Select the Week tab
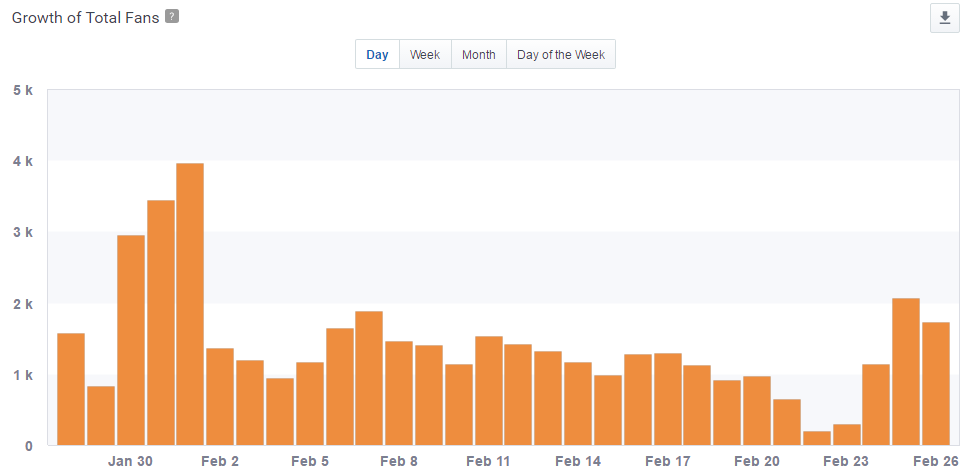This screenshot has width=974, height=474. pyautogui.click(x=425, y=55)
